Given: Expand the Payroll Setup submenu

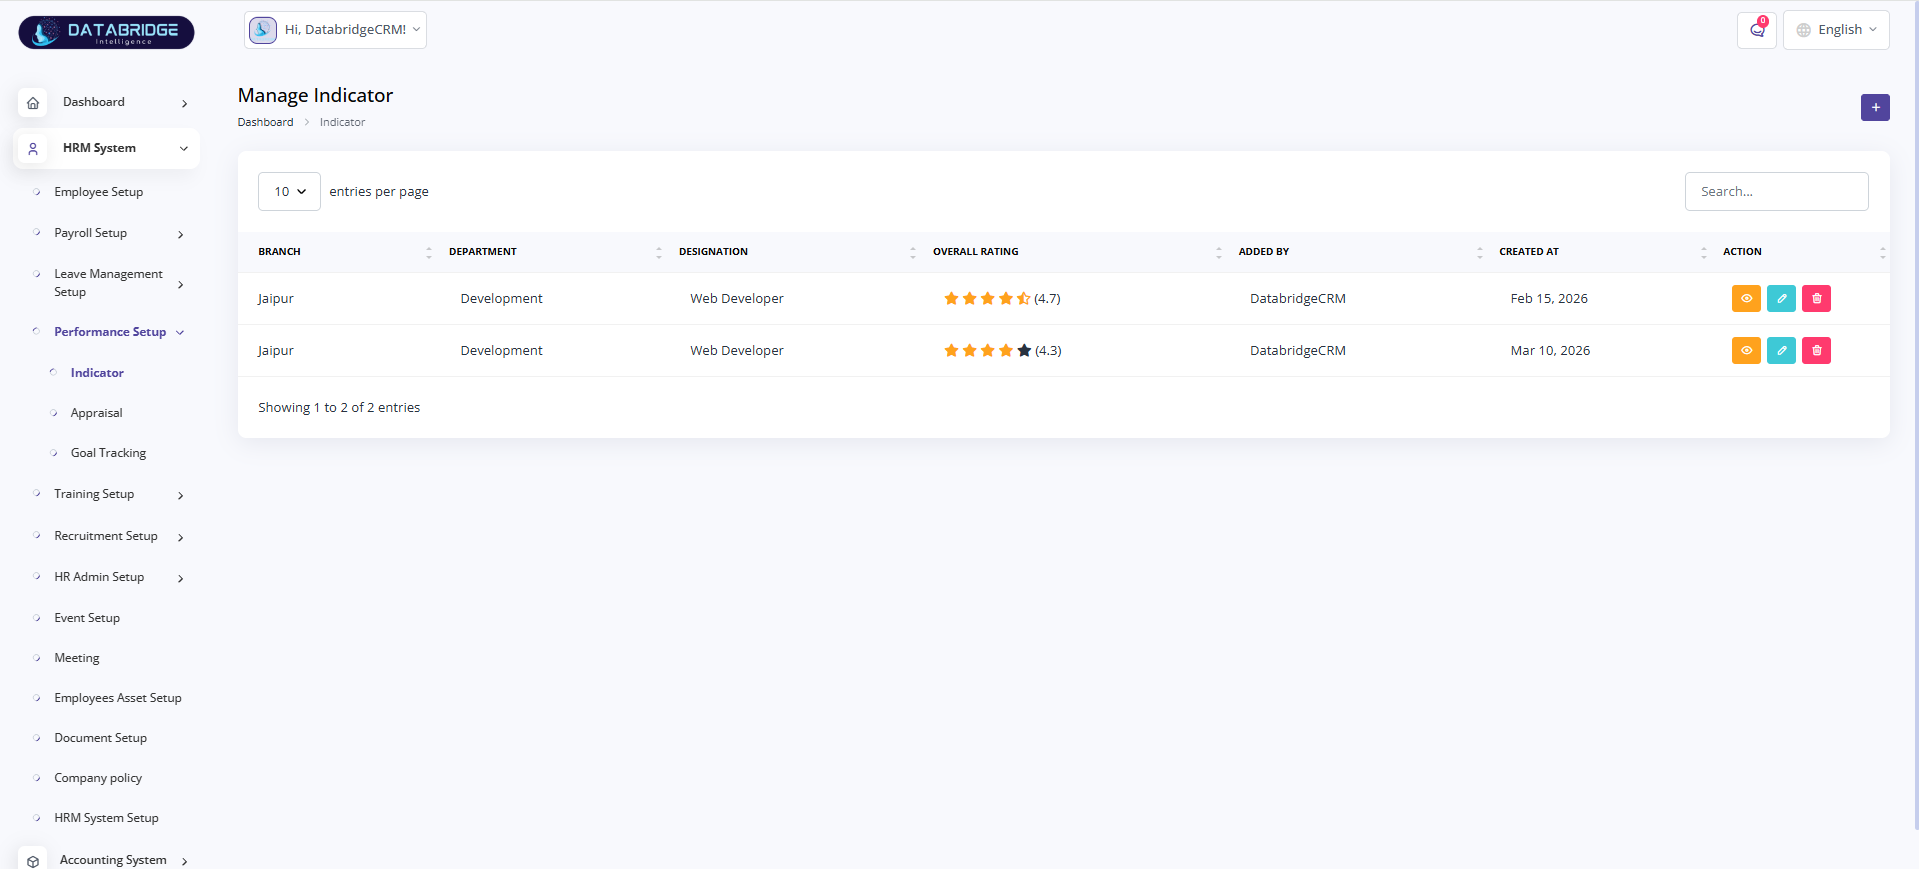Looking at the screenshot, I should tap(181, 234).
